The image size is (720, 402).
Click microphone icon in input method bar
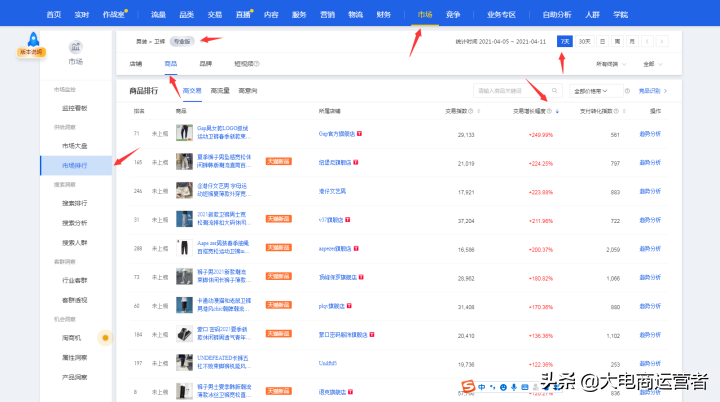(514, 387)
